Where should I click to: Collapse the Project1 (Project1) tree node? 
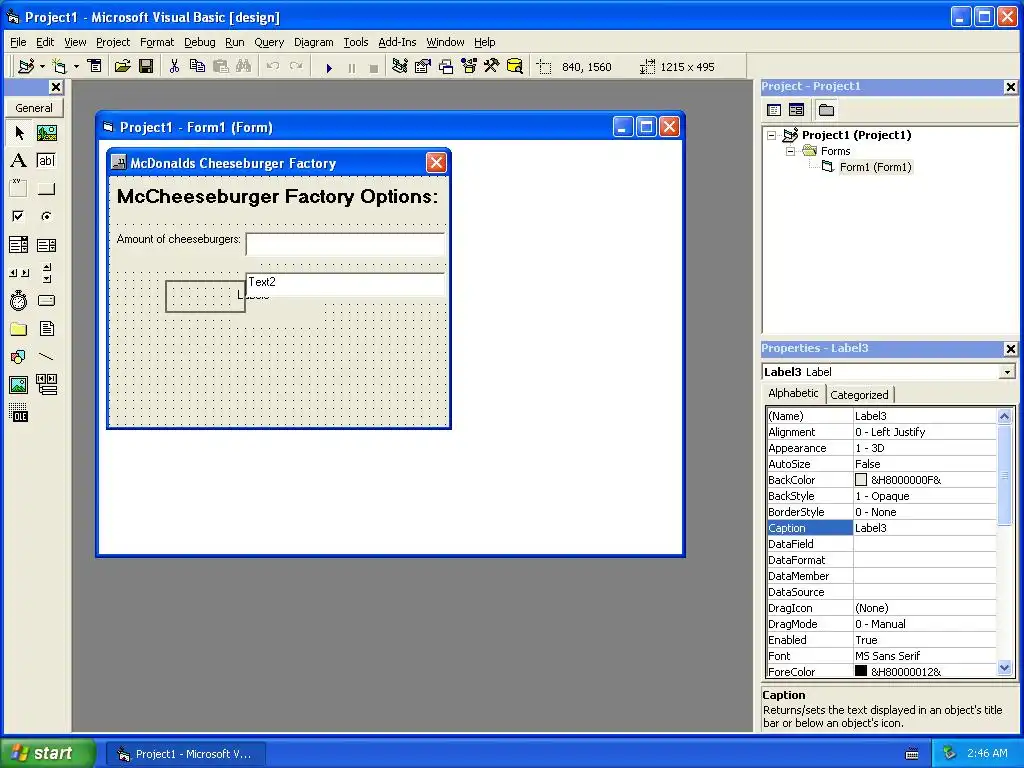point(772,135)
